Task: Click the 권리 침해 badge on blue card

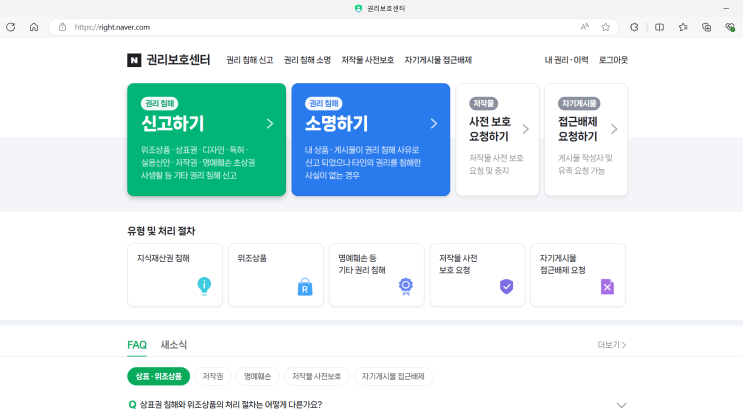Action: click(x=324, y=103)
